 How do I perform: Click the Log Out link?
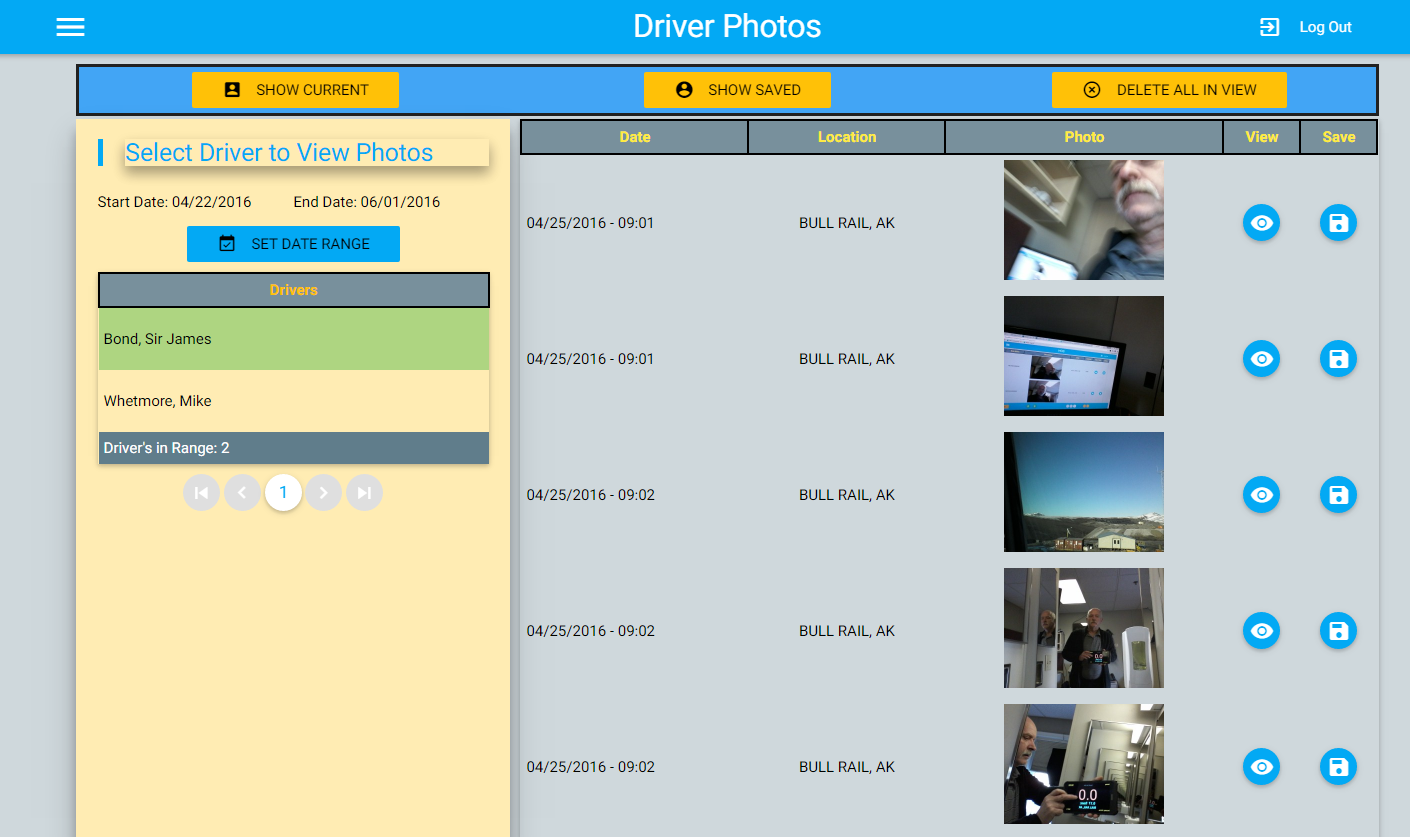click(1325, 27)
